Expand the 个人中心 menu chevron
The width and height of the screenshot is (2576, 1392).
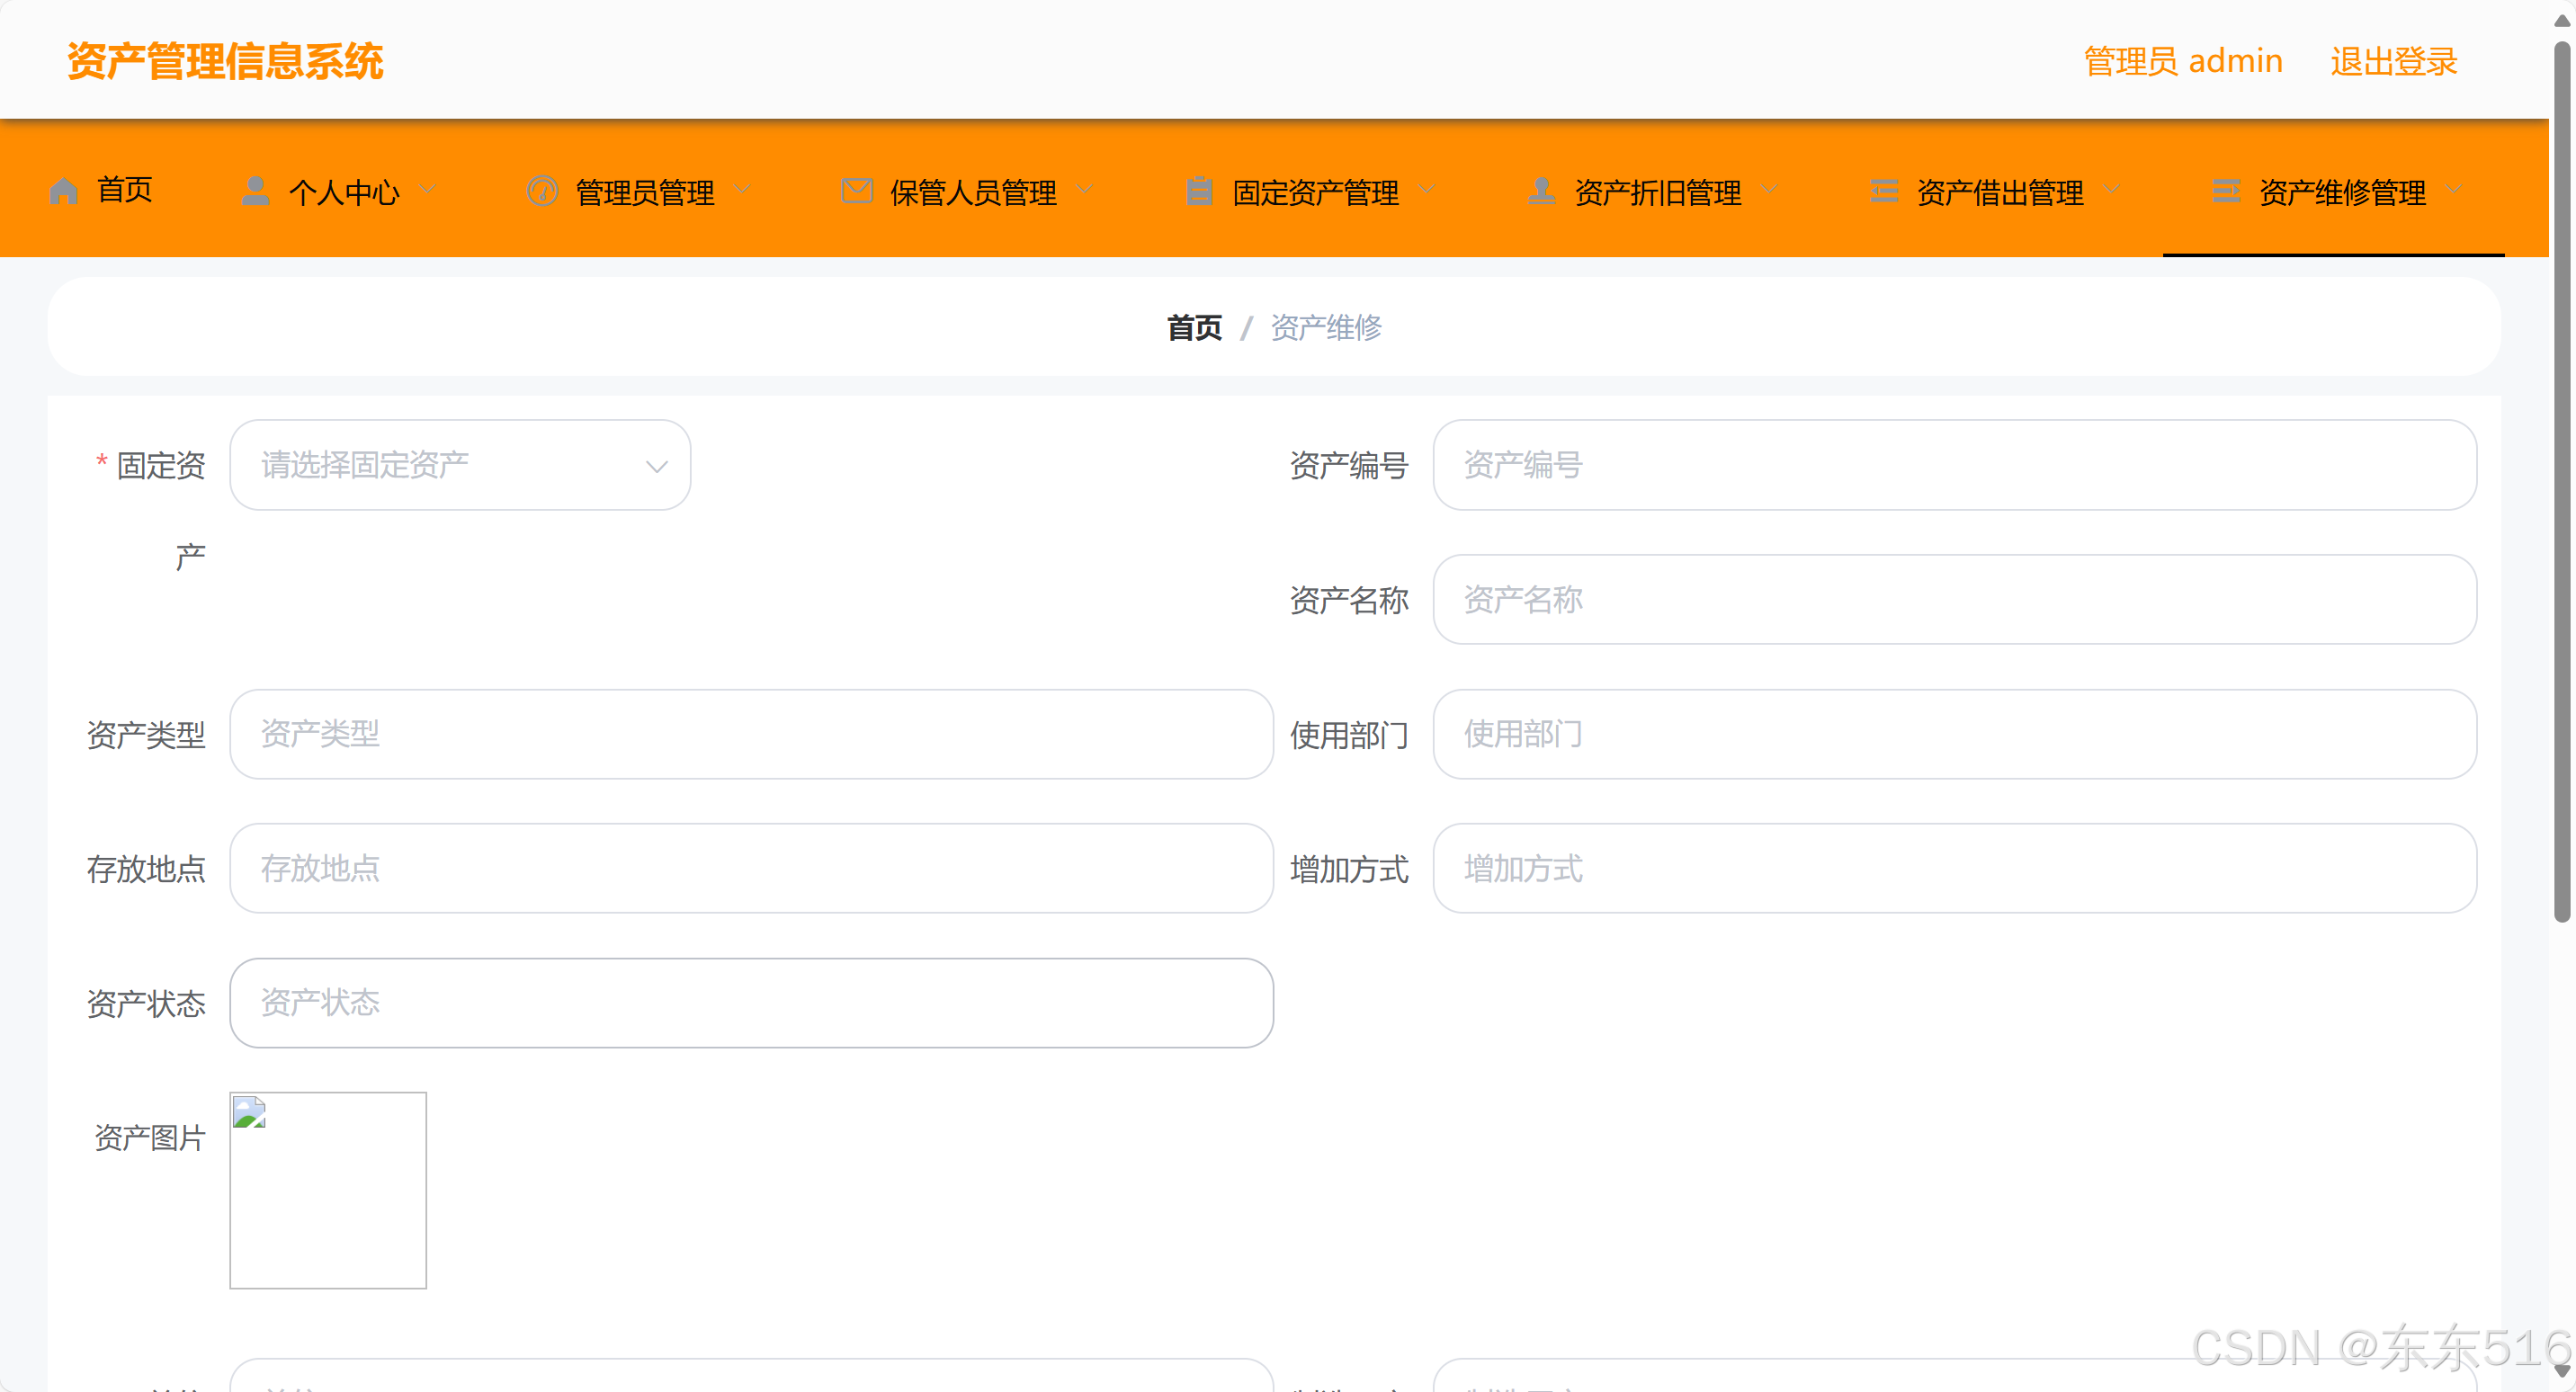tap(428, 189)
